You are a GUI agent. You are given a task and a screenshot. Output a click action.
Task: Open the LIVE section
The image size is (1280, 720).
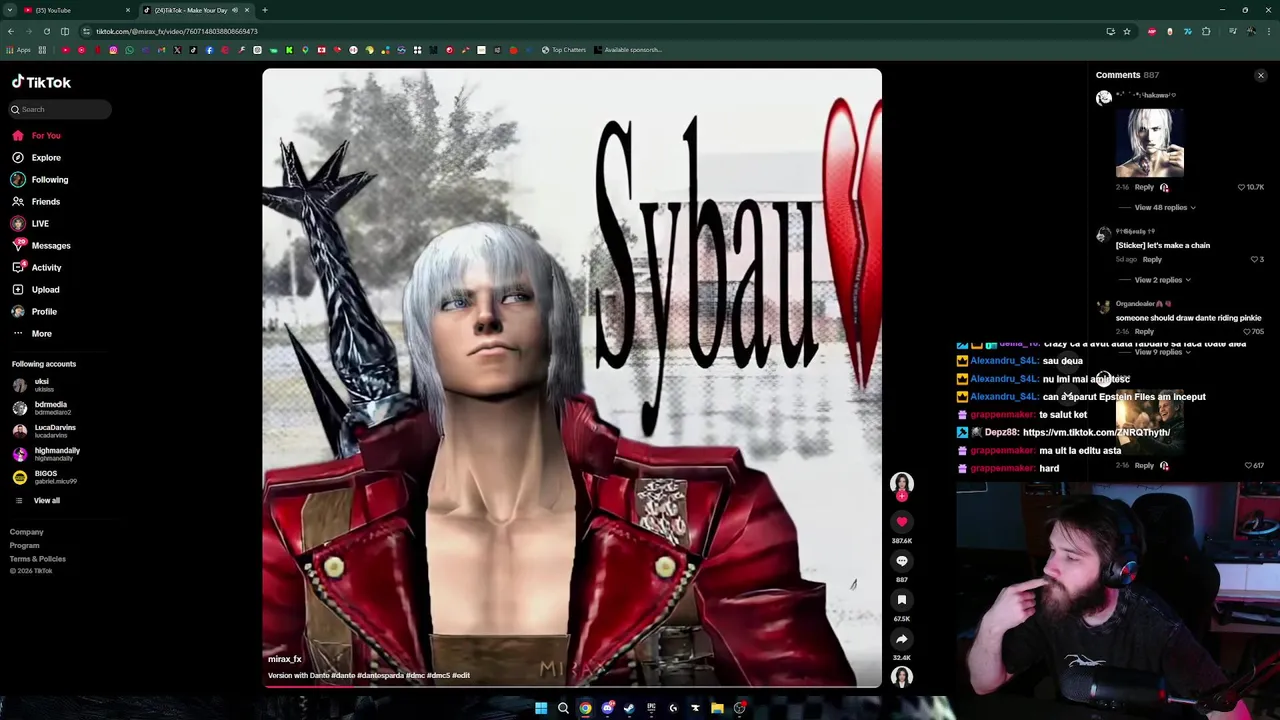(x=30, y=224)
